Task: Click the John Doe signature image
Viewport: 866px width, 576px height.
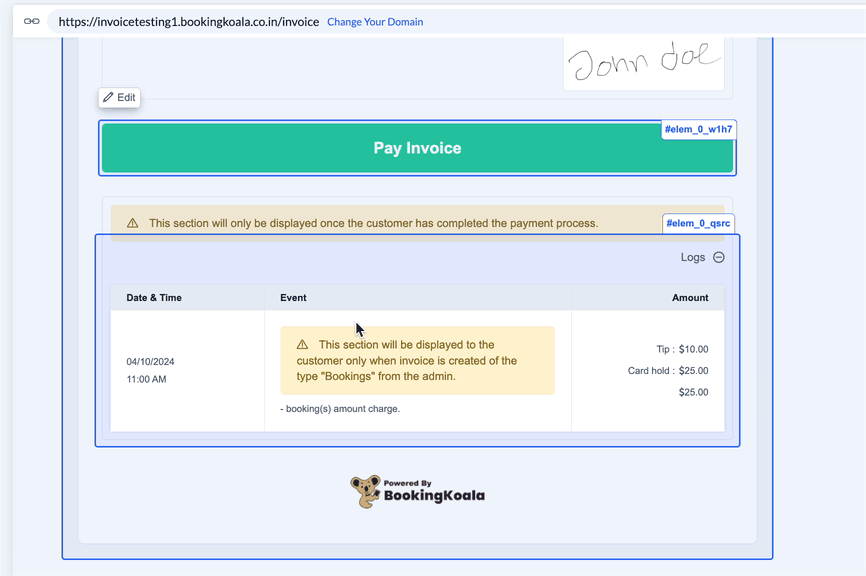Action: pyautogui.click(x=644, y=62)
